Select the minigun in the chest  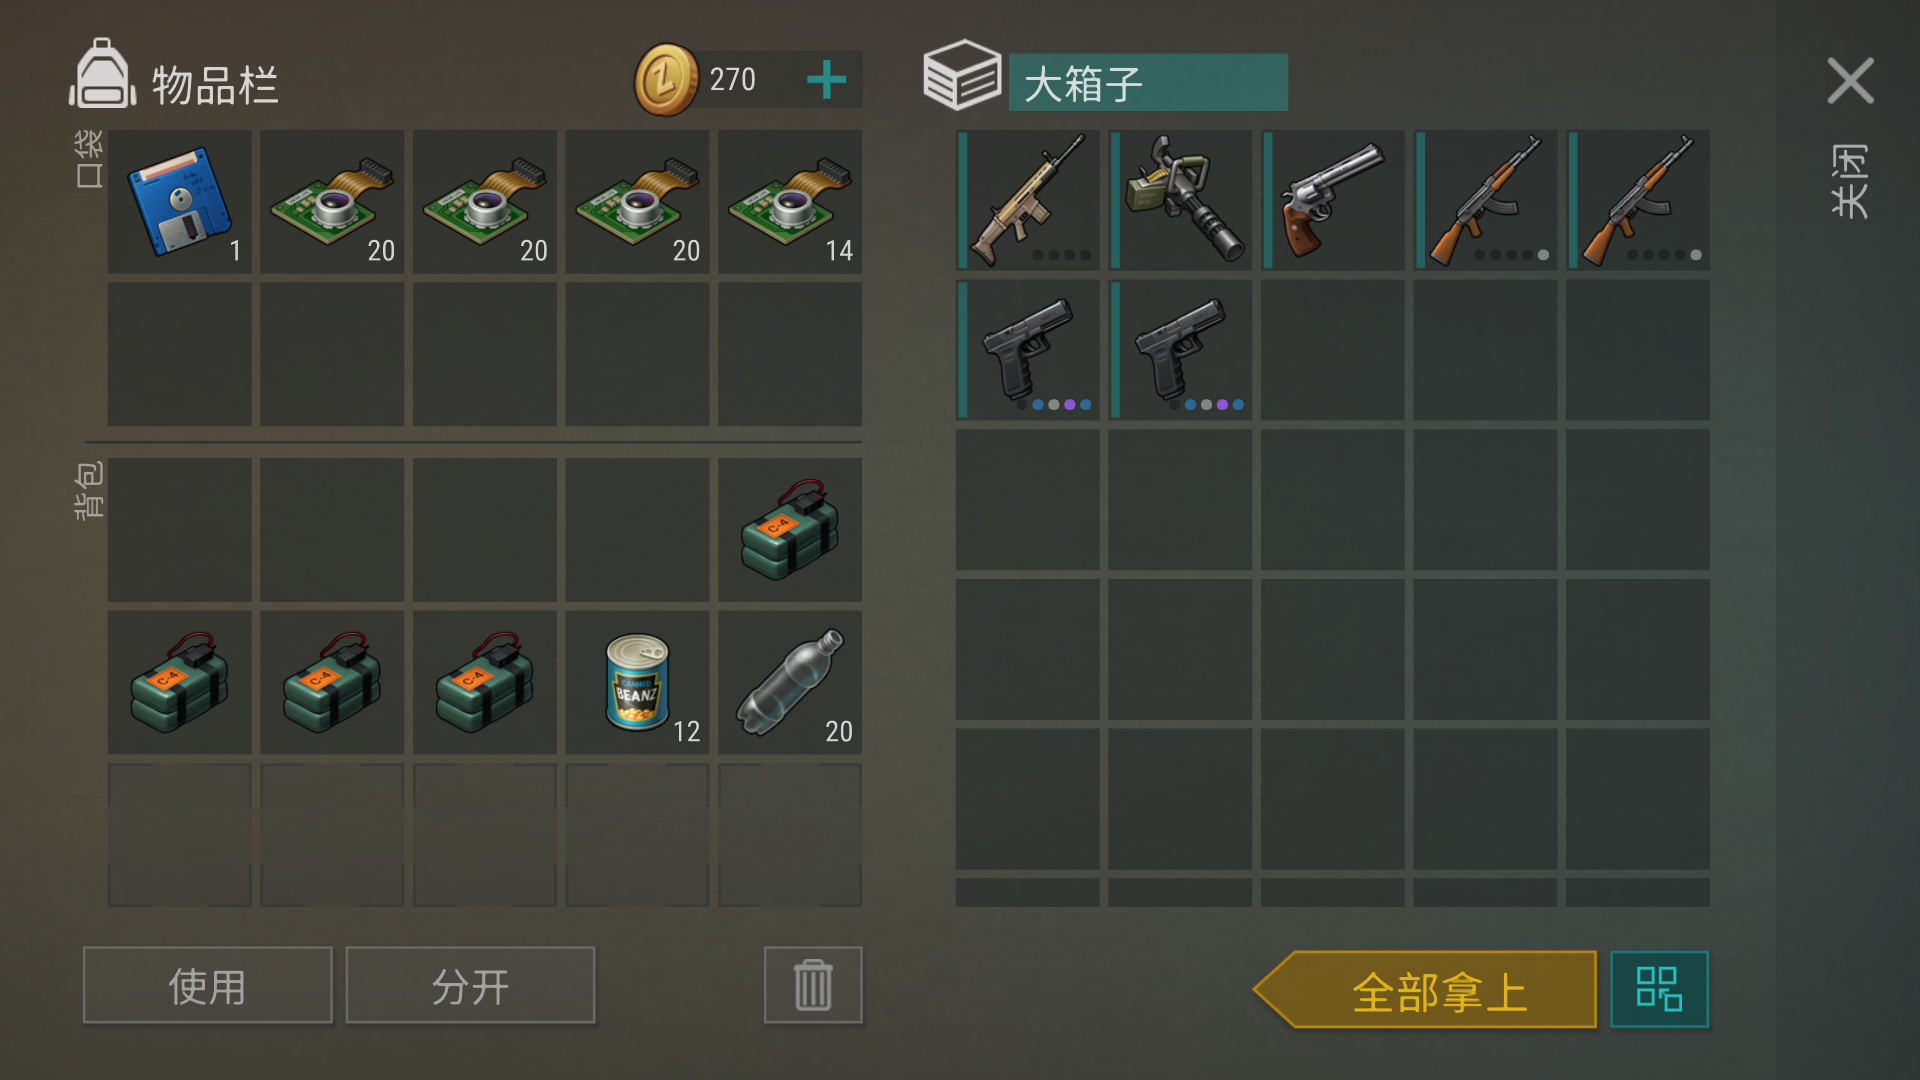[x=1180, y=200]
